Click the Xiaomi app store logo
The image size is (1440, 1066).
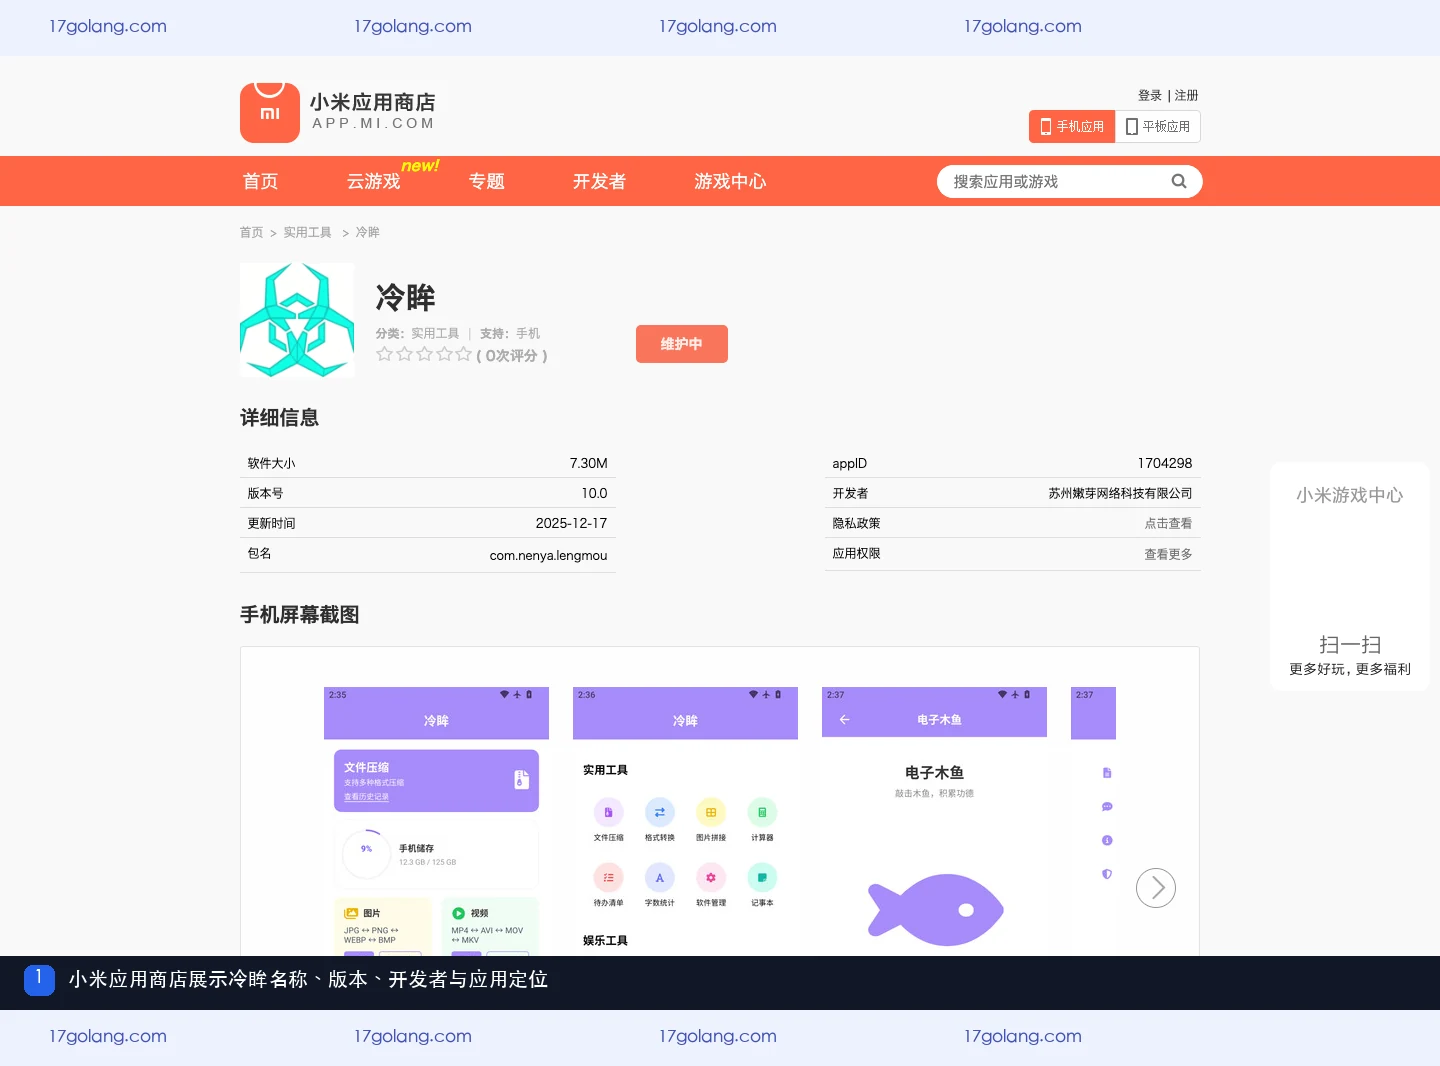point(339,113)
